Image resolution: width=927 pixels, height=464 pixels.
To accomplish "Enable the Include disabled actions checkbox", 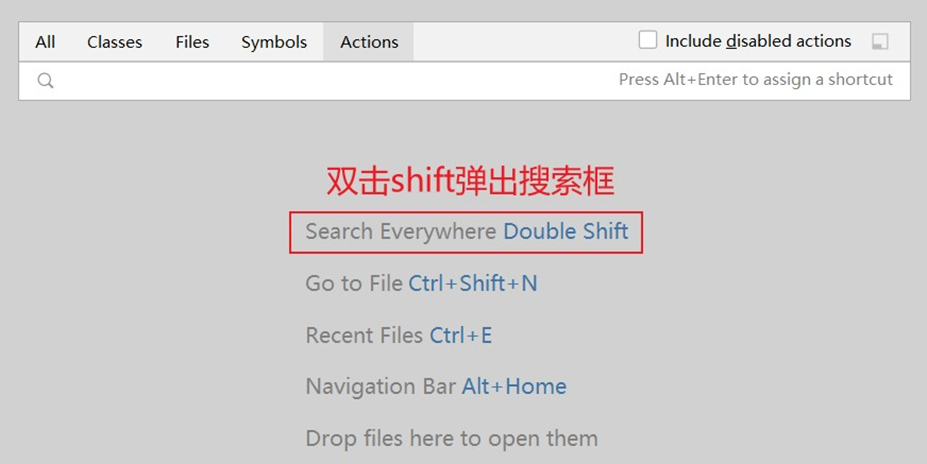I will click(647, 40).
